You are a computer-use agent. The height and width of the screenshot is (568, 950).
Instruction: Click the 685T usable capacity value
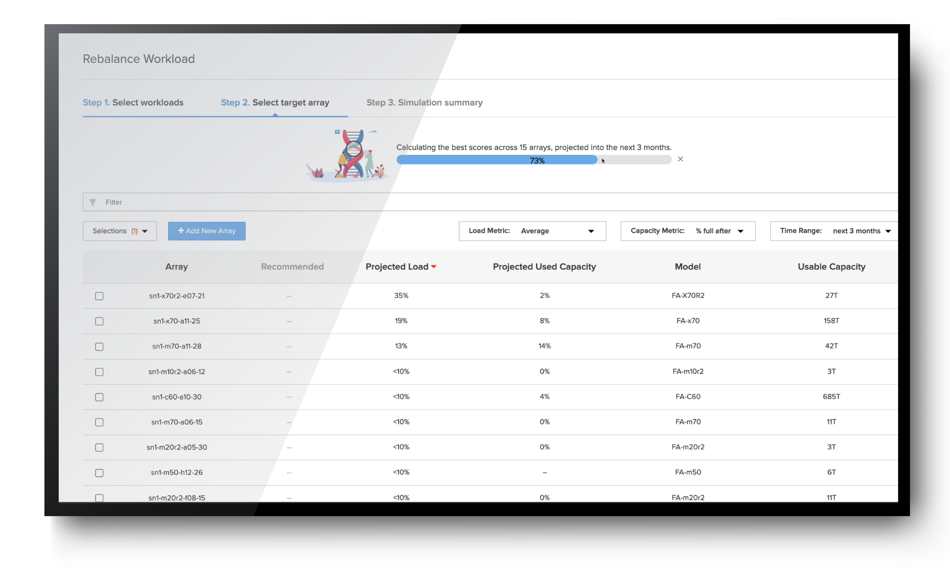tap(831, 397)
